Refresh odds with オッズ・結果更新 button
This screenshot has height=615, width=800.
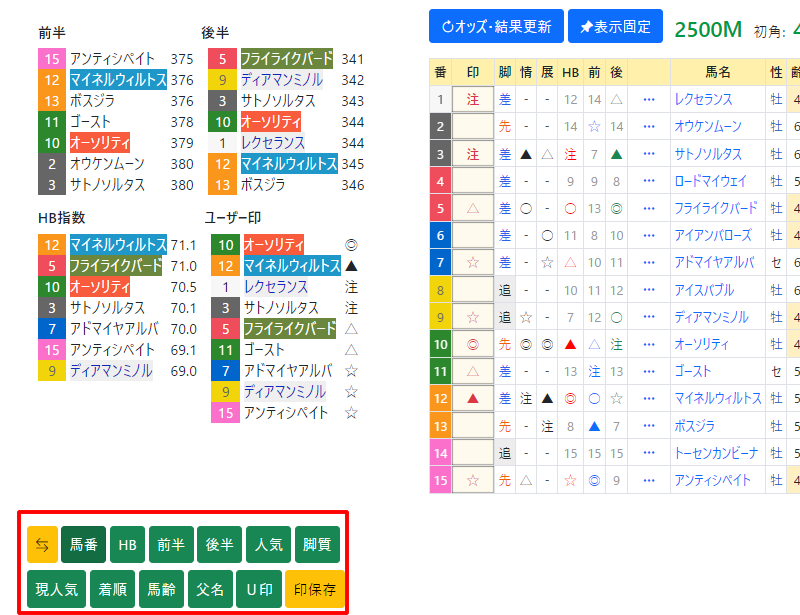pos(496,27)
